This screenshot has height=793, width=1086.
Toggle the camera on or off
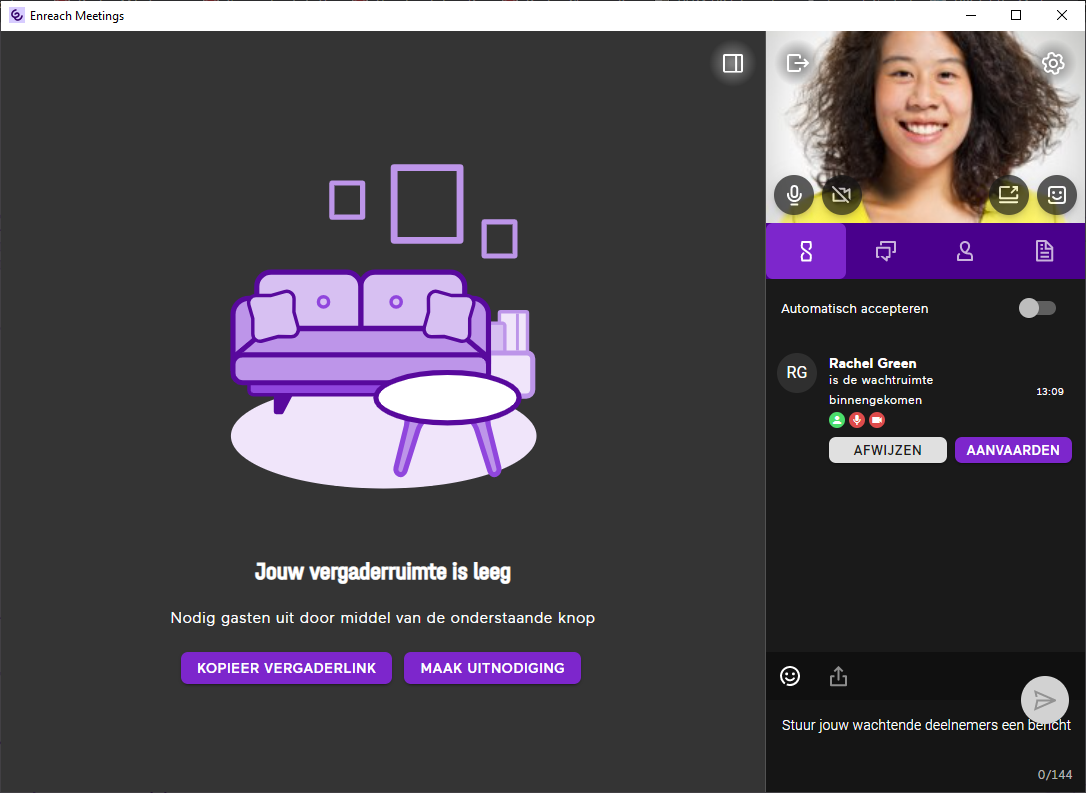tap(841, 195)
